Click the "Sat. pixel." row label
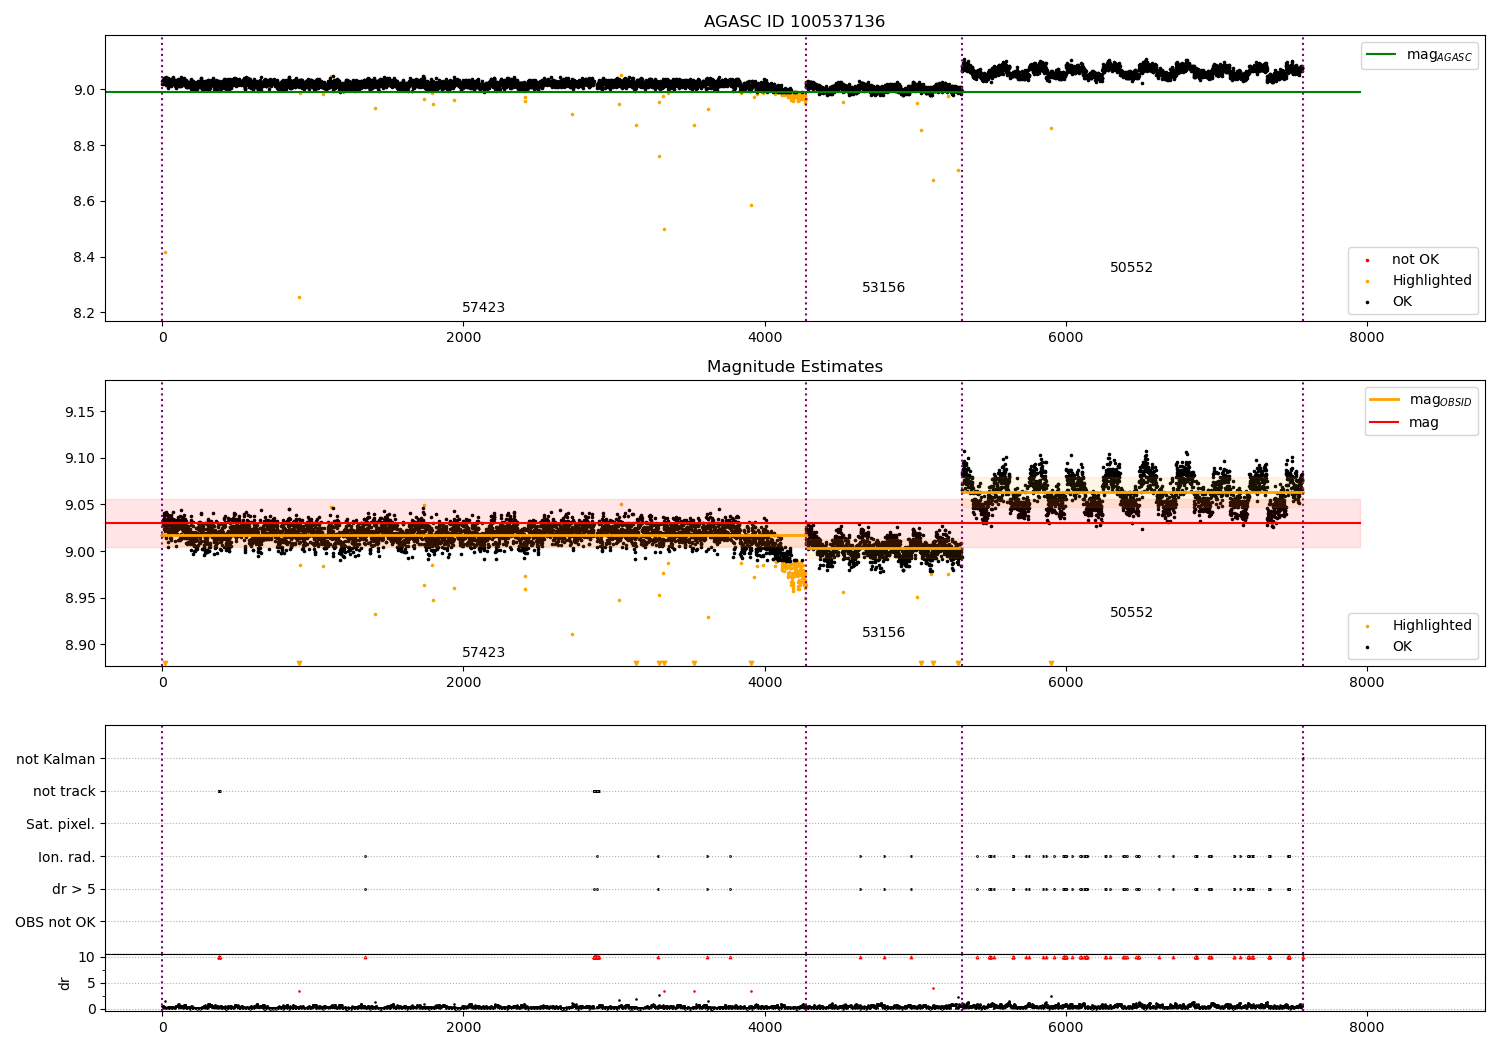Viewport: 1500px width, 1050px height. click(x=60, y=824)
